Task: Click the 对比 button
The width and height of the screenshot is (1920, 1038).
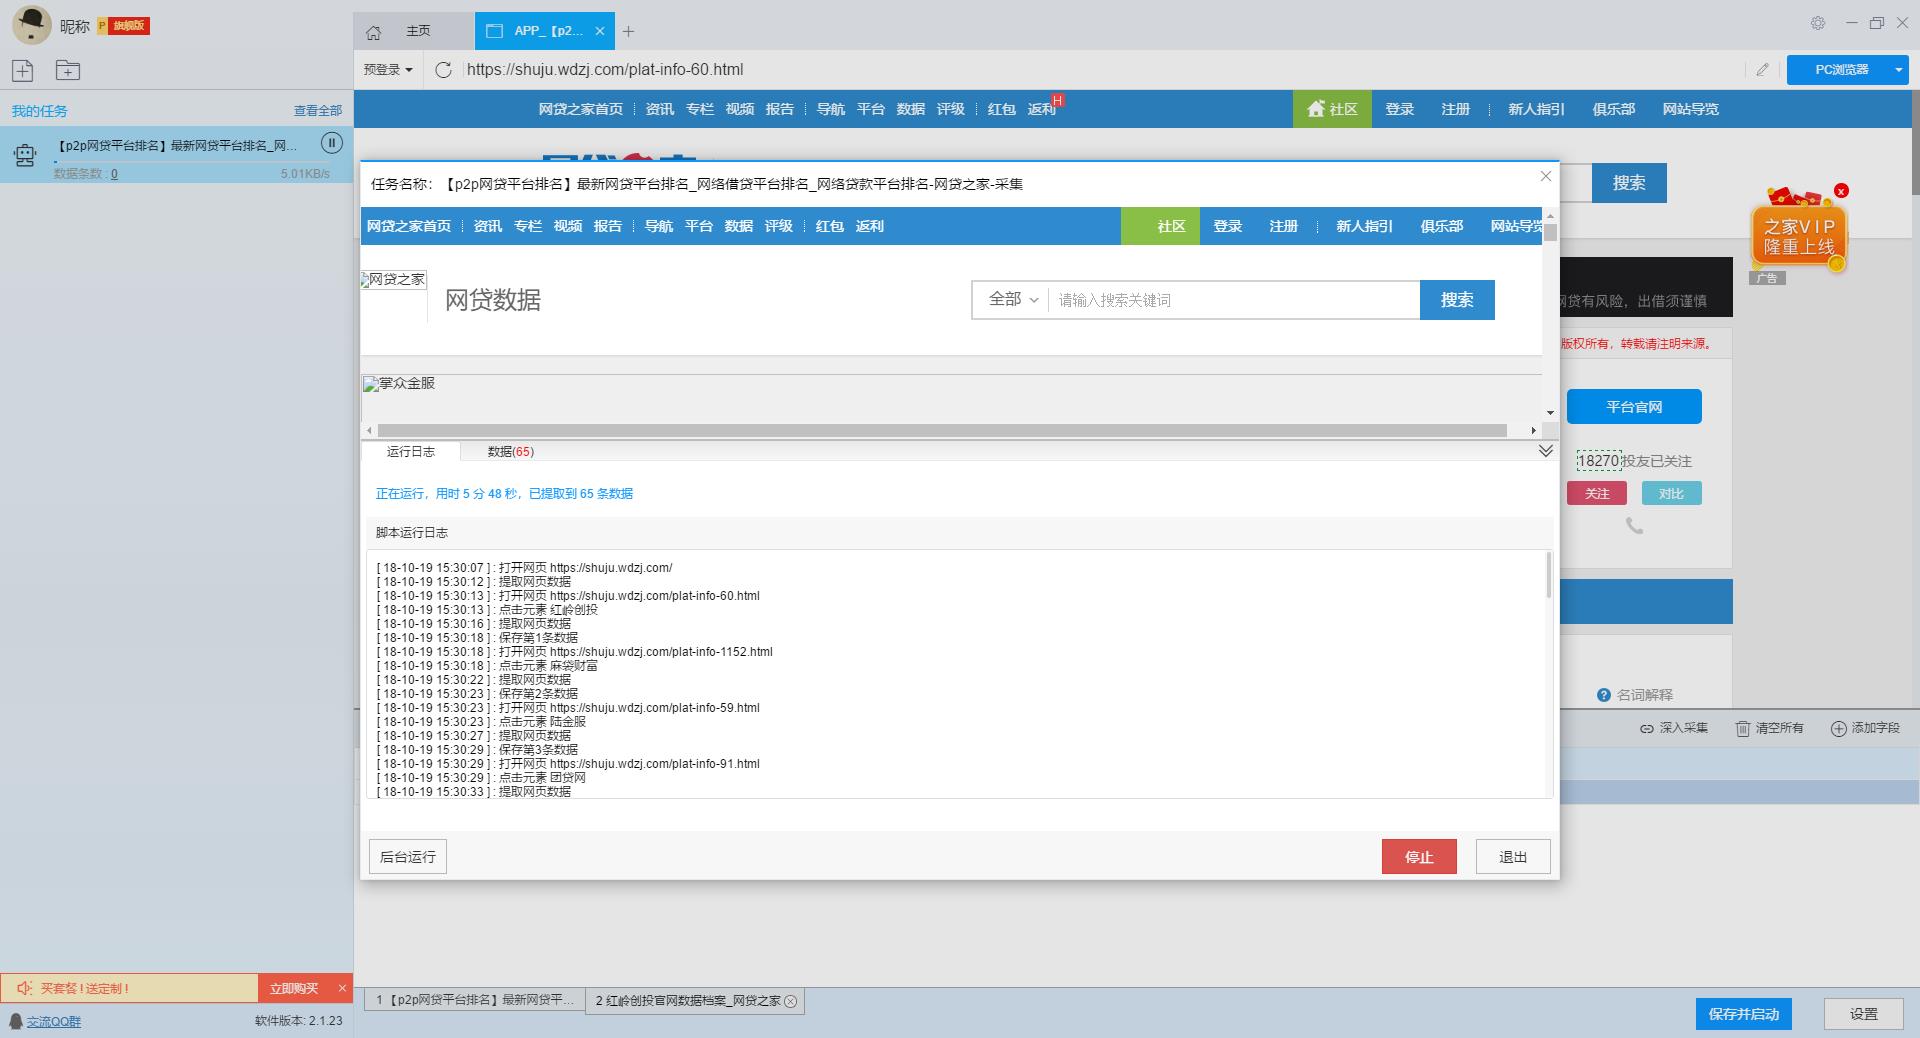Action: pyautogui.click(x=1671, y=493)
